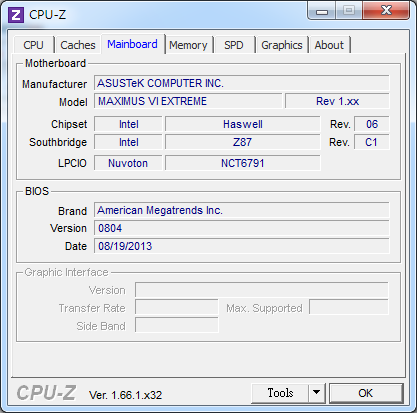This screenshot has height=413, width=417.
Task: Click the Chipset vendor Intel field
Action: click(128, 124)
